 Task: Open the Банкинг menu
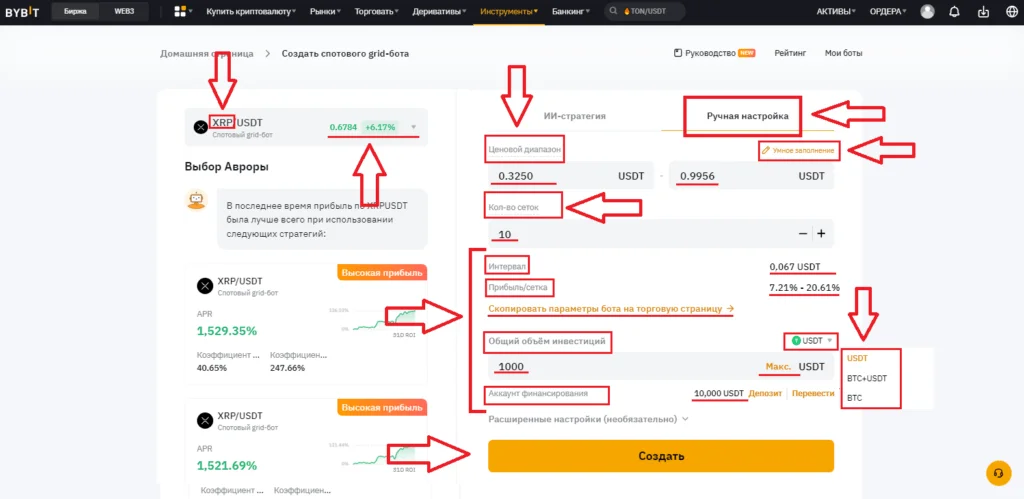point(571,11)
